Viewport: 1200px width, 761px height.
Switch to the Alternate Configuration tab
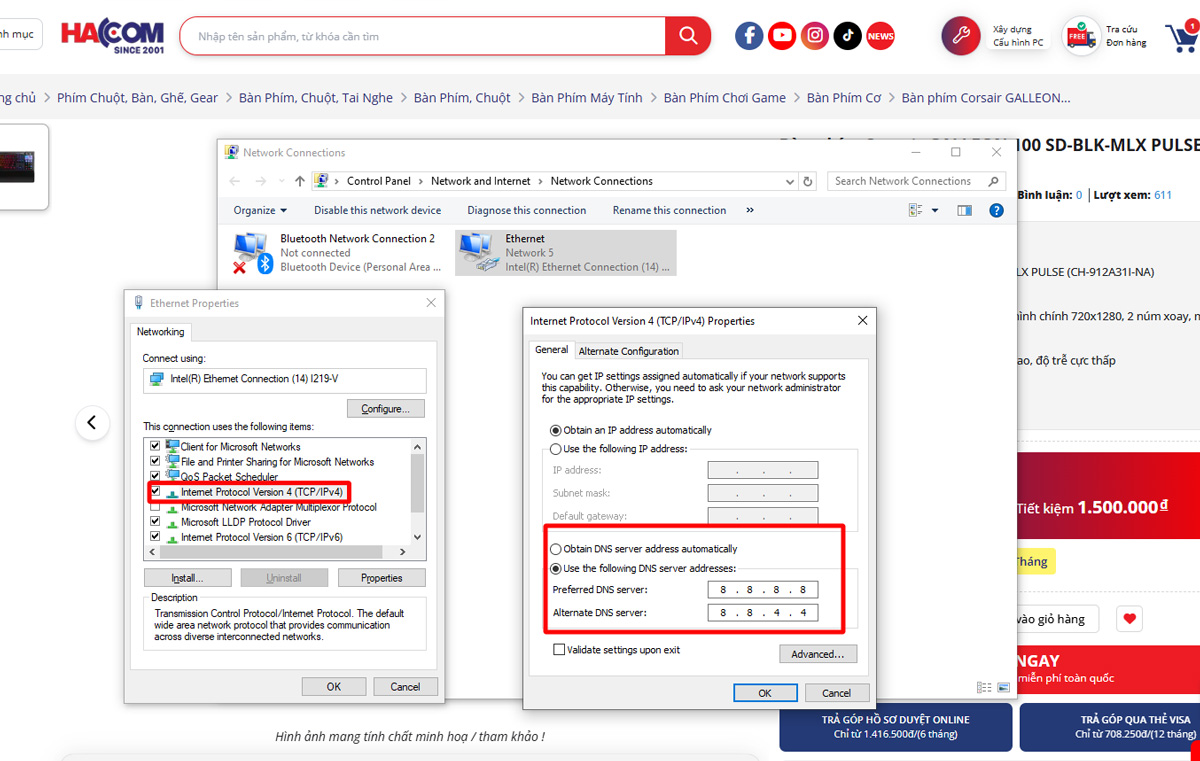click(629, 351)
